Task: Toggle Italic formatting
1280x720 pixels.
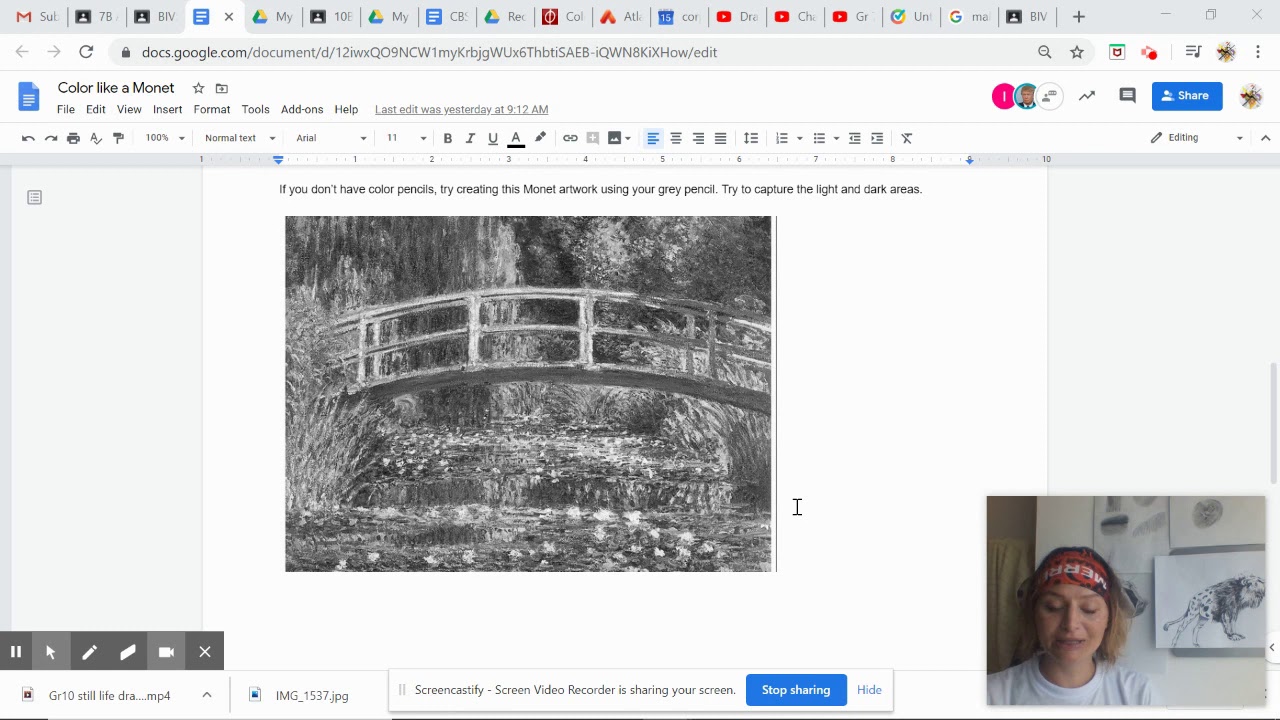Action: [x=470, y=138]
